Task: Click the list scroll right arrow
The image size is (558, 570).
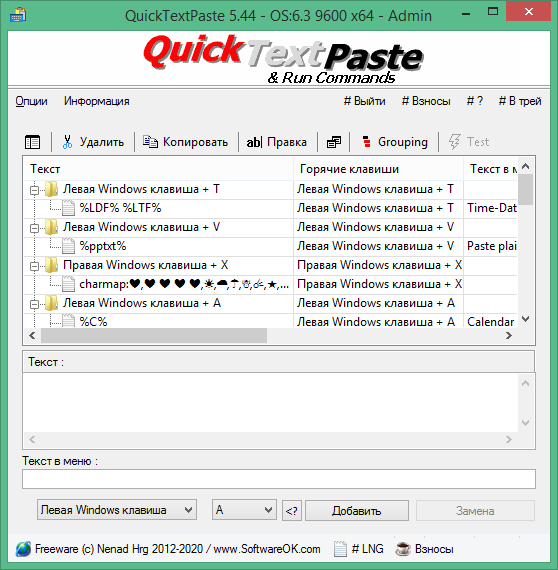Action: (x=509, y=336)
